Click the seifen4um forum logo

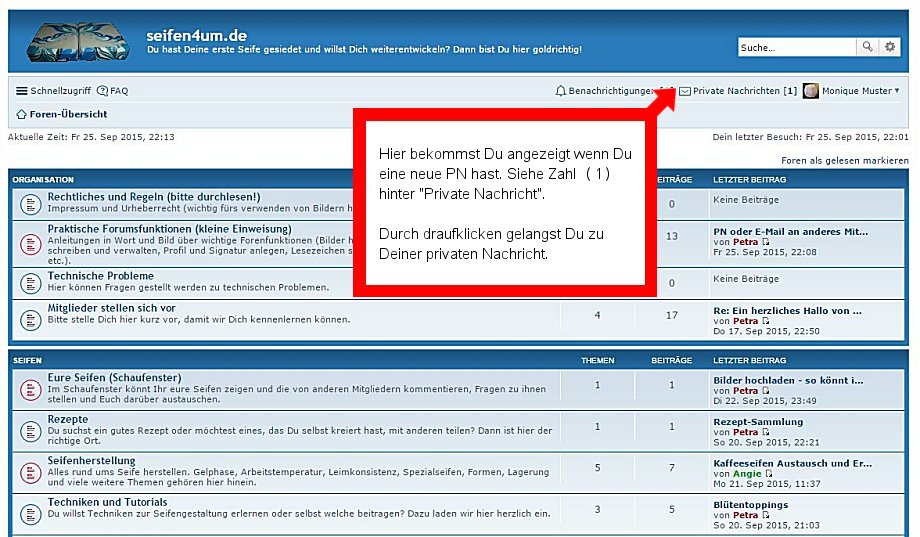click(78, 42)
